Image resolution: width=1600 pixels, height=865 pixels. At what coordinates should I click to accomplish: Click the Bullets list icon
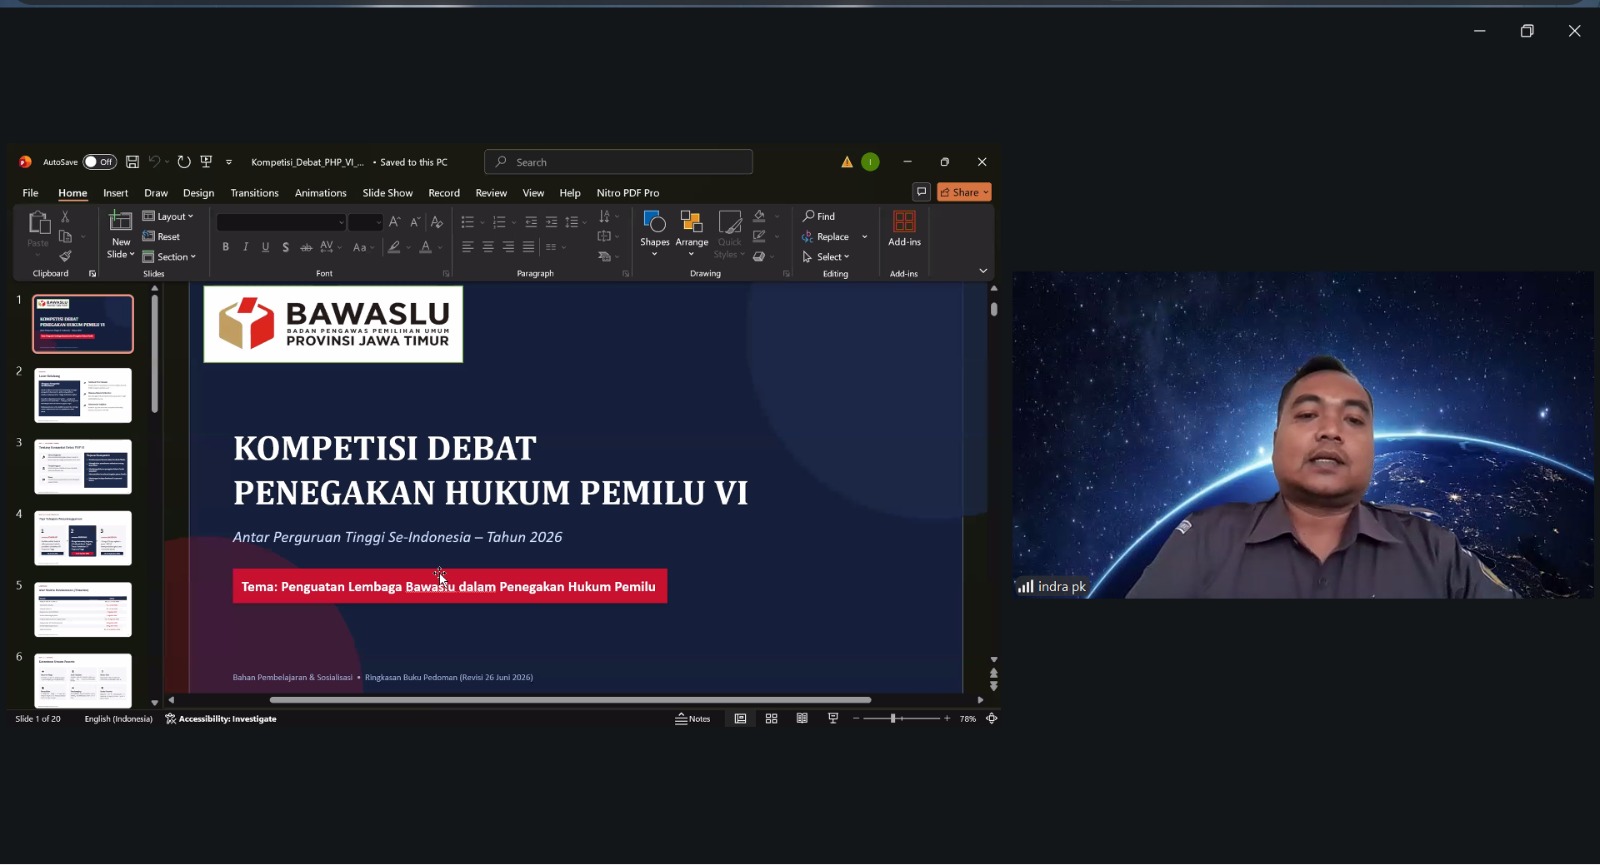click(x=467, y=222)
